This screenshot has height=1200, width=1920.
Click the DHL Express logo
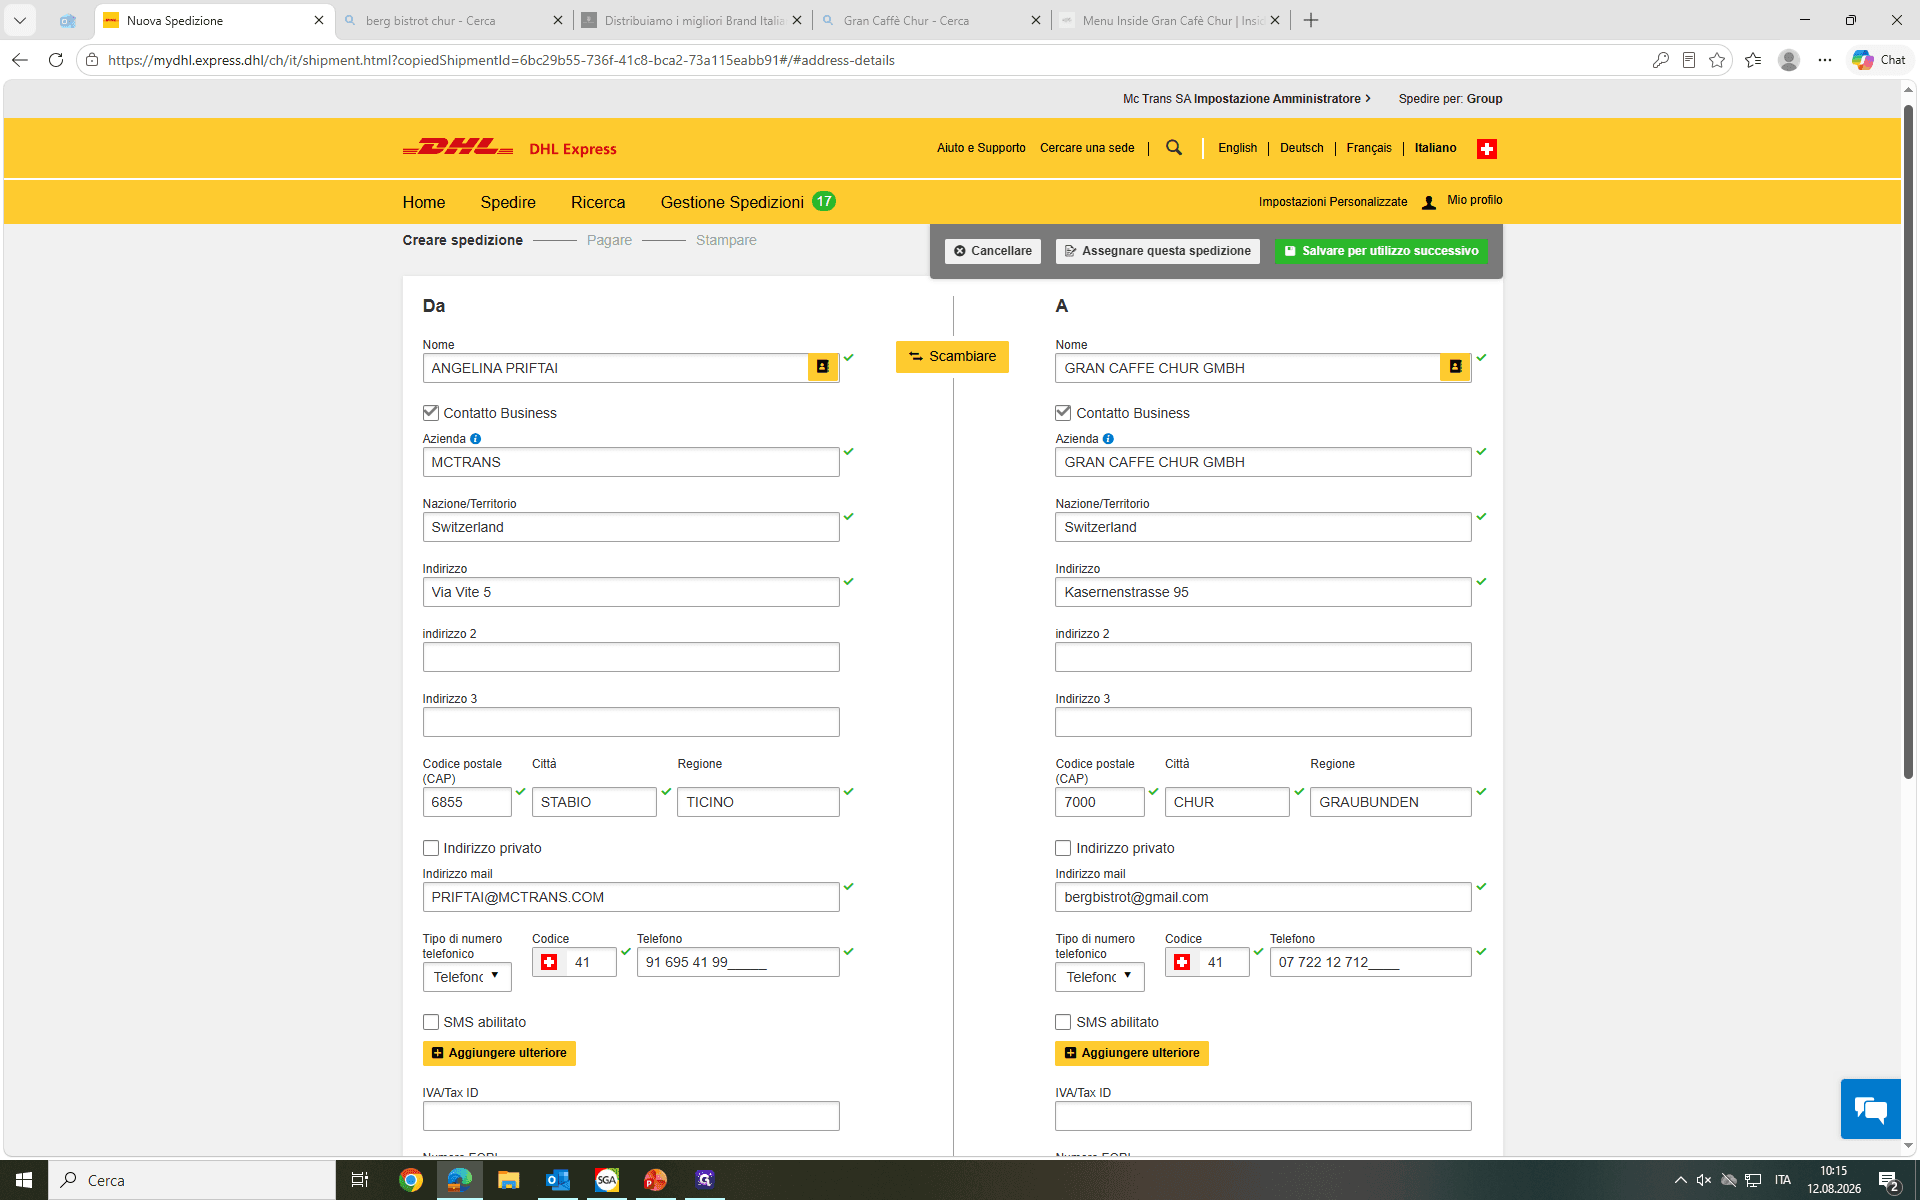[509, 148]
